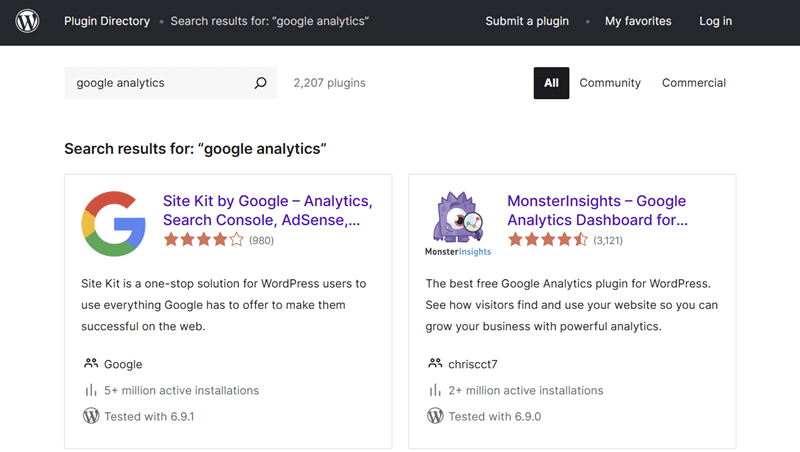
Task: Click the (980) ratings count
Action: 261,240
